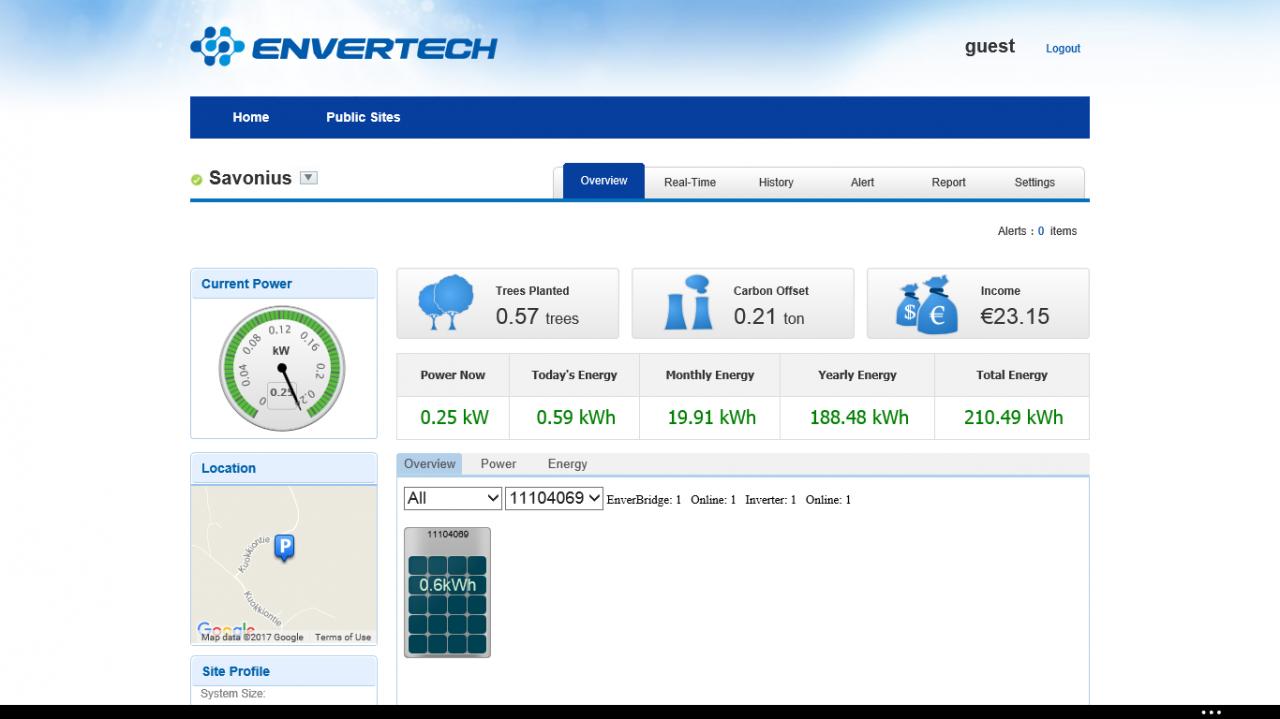Open the map Terms of Use link

click(x=343, y=637)
